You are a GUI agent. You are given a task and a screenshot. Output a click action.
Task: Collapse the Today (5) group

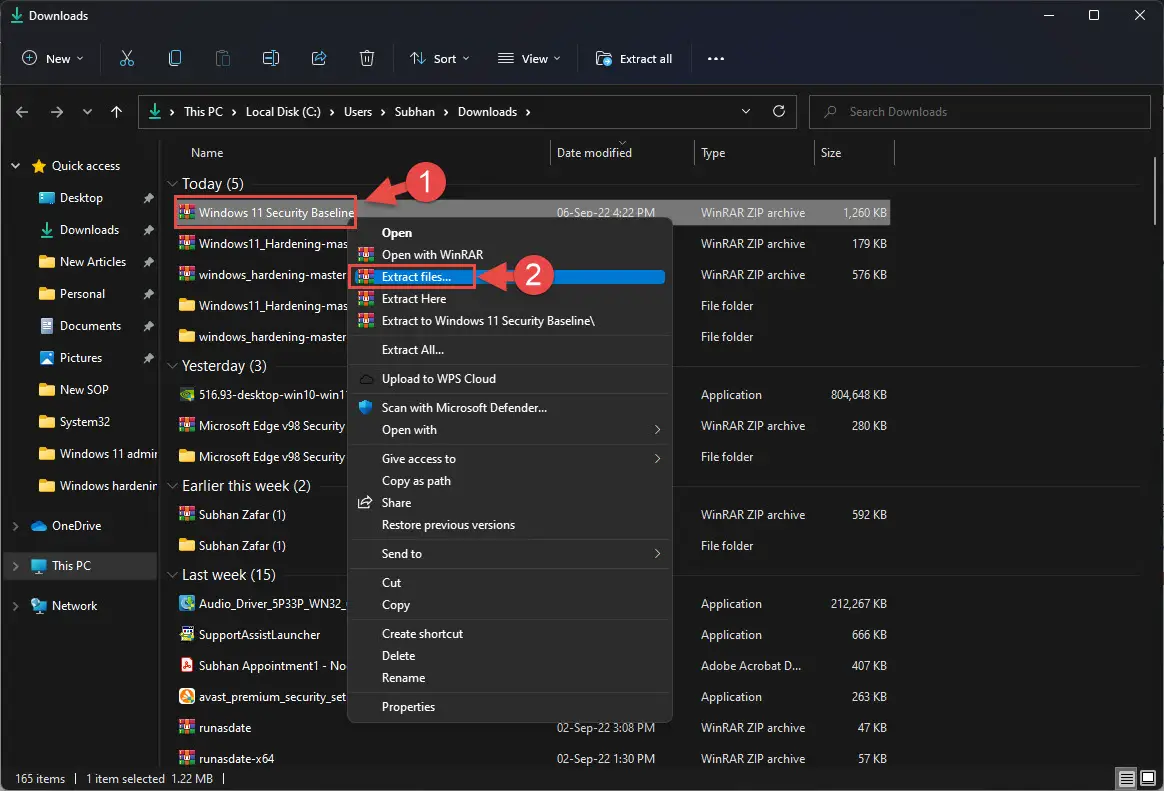172,184
